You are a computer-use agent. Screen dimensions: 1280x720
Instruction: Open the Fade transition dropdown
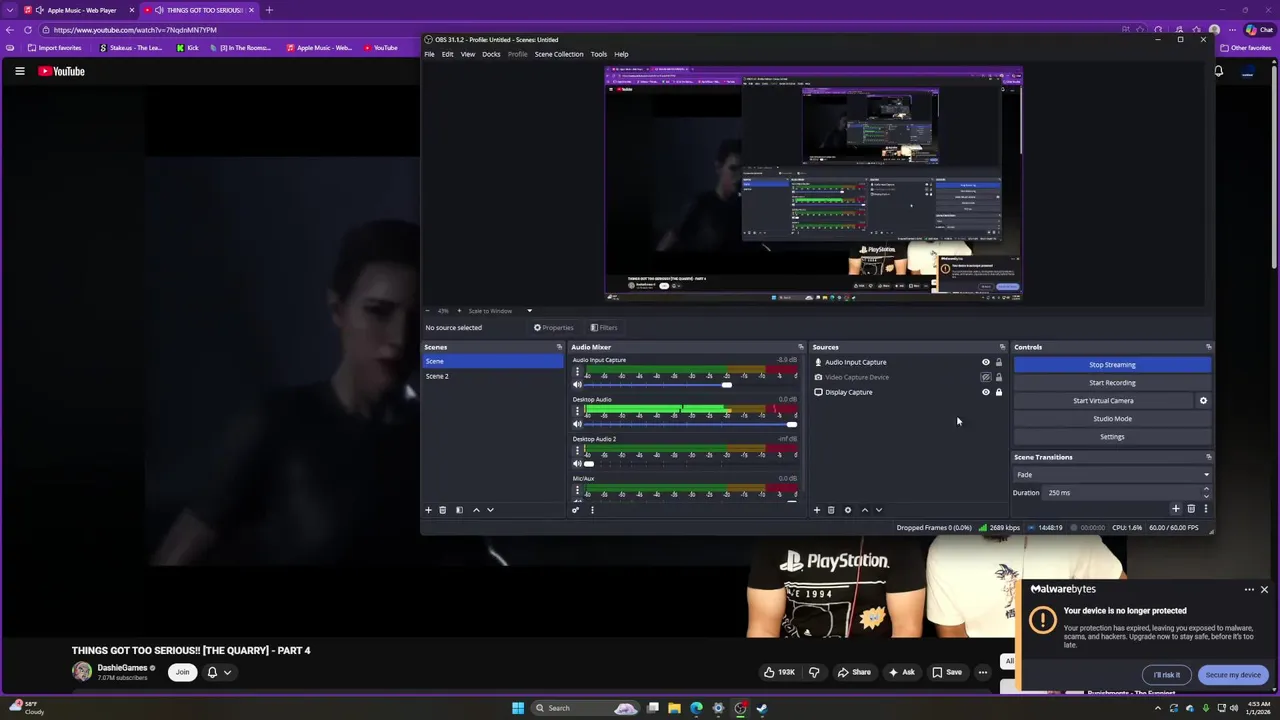(x=1112, y=475)
